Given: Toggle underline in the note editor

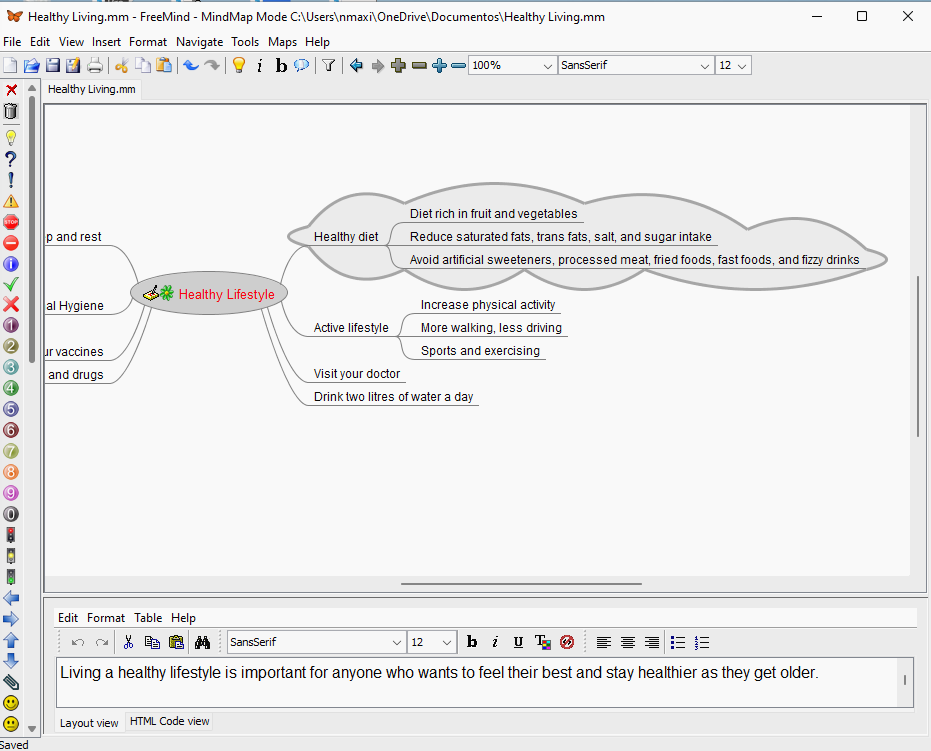Looking at the screenshot, I should coord(518,642).
